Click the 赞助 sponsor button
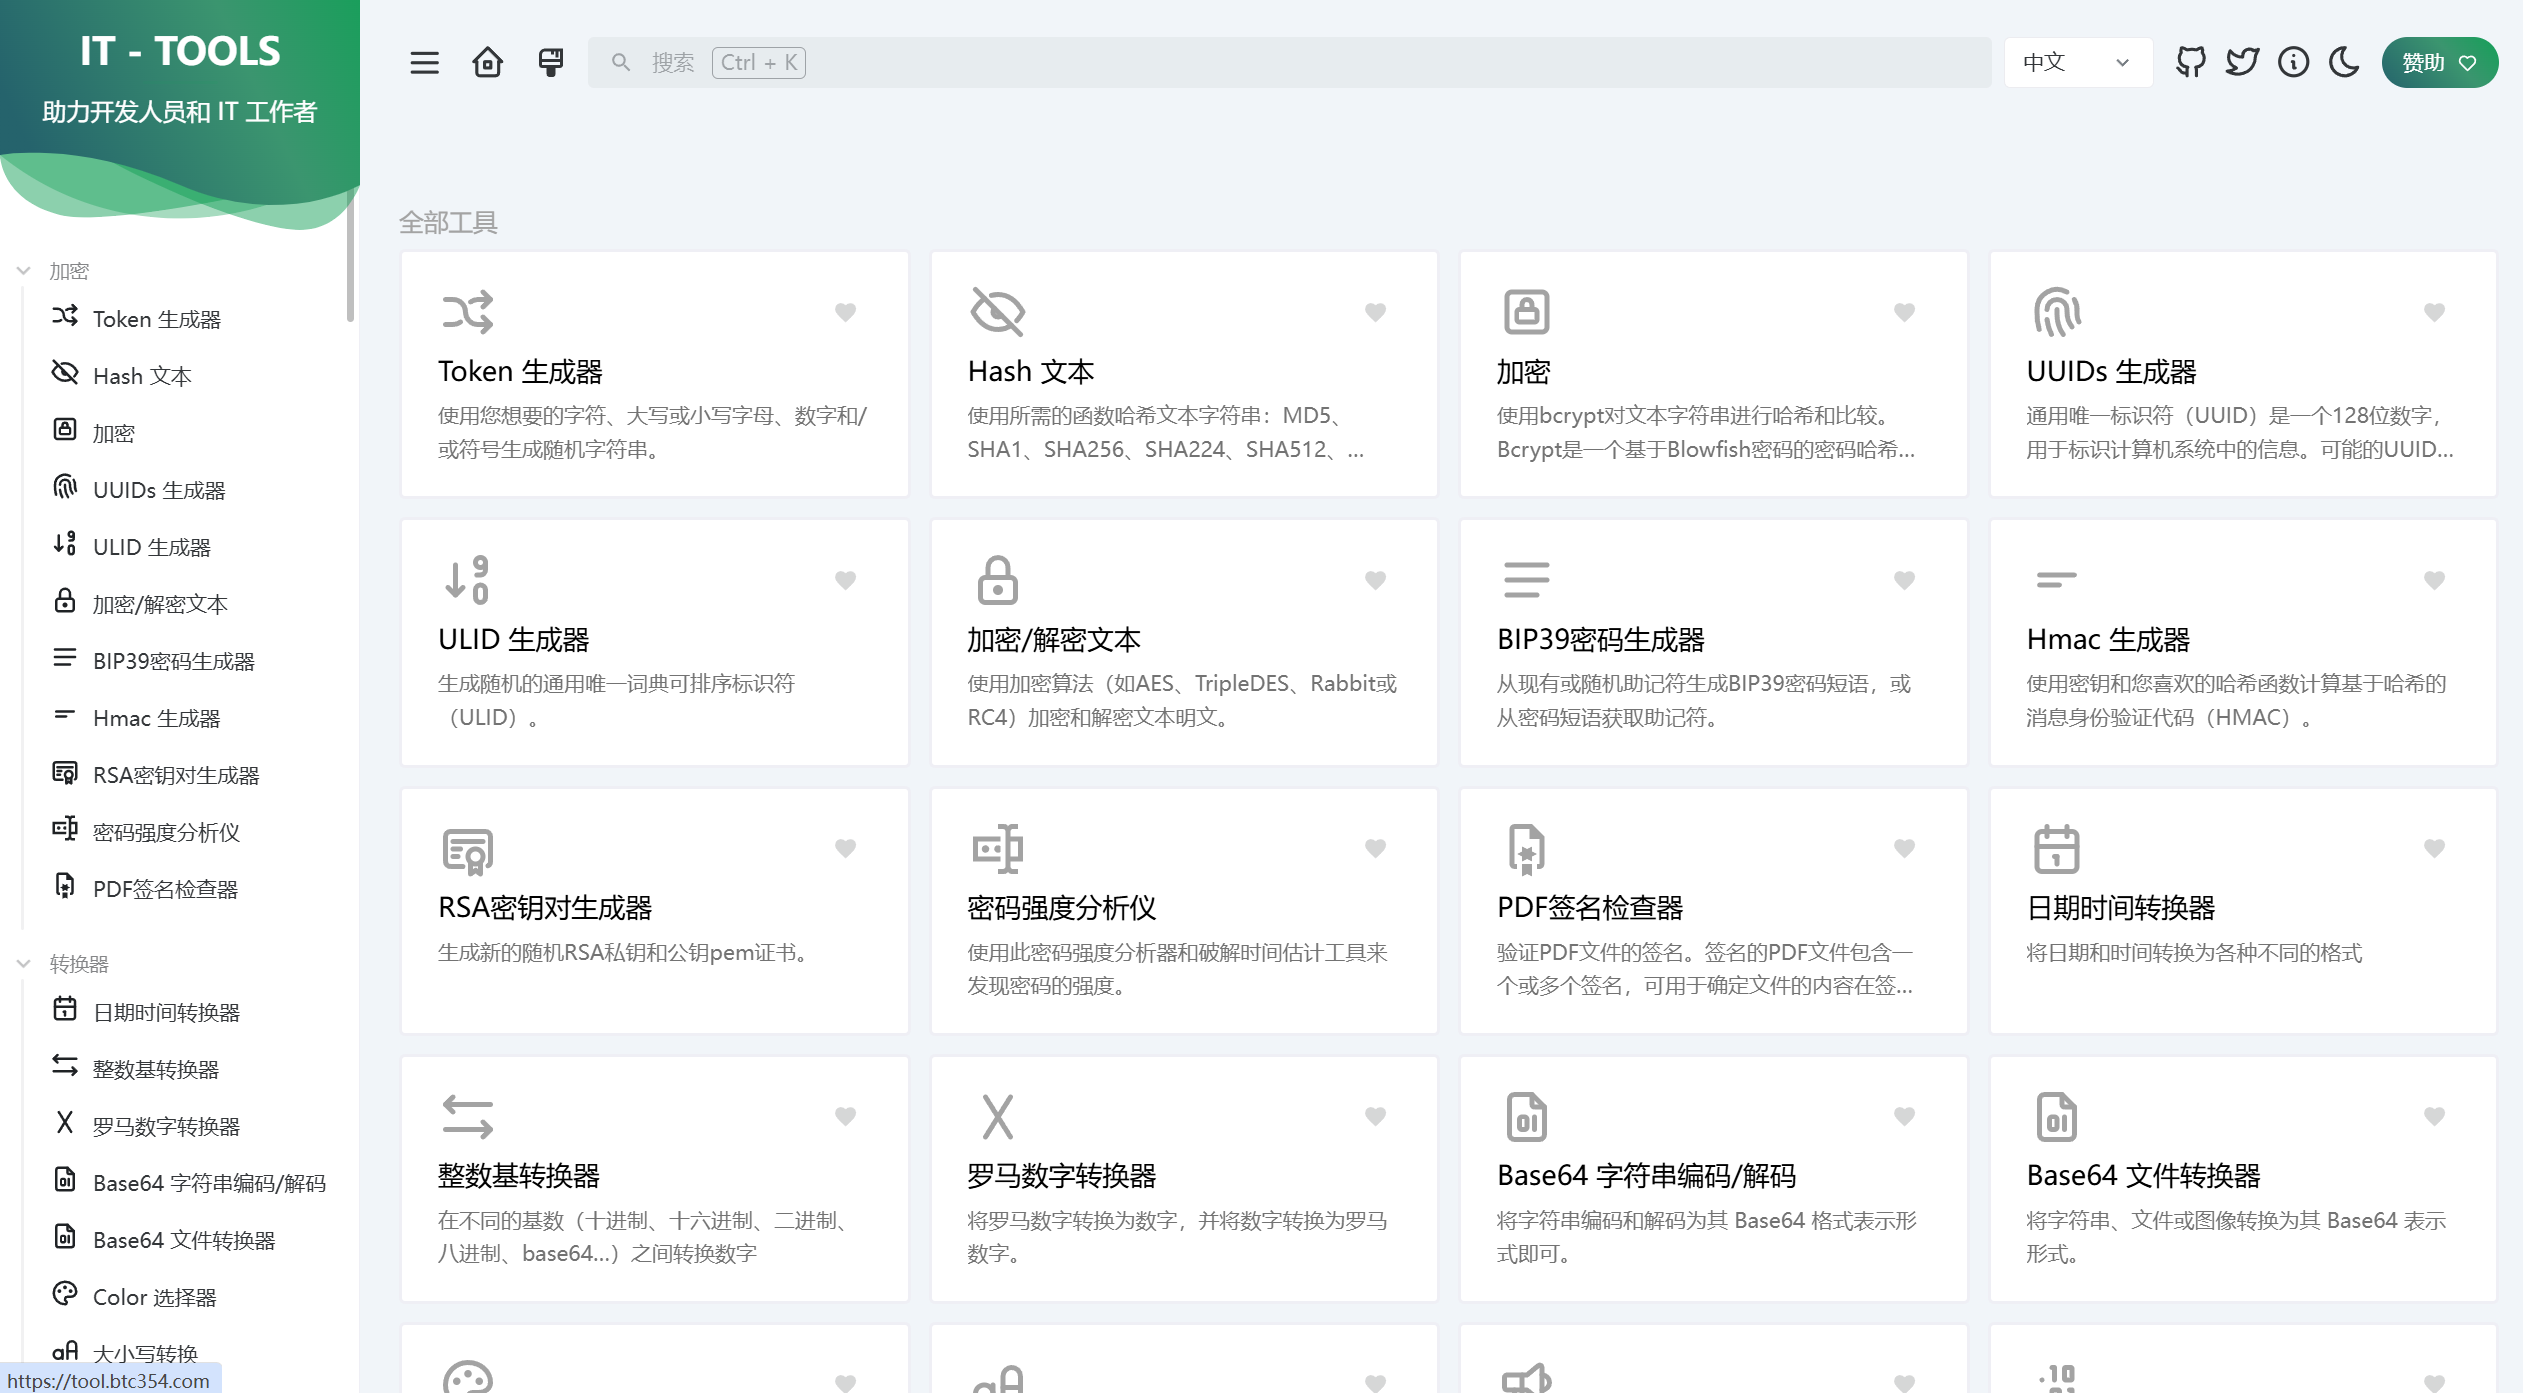The height and width of the screenshot is (1393, 2523). click(2439, 63)
